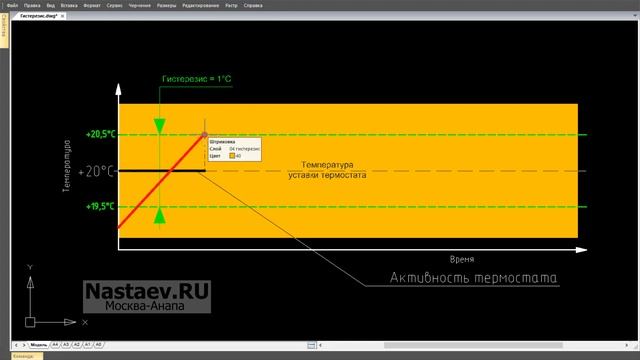Viewport: 640px width, 360px height.
Task: Open the Растр menu
Action: [231, 6]
